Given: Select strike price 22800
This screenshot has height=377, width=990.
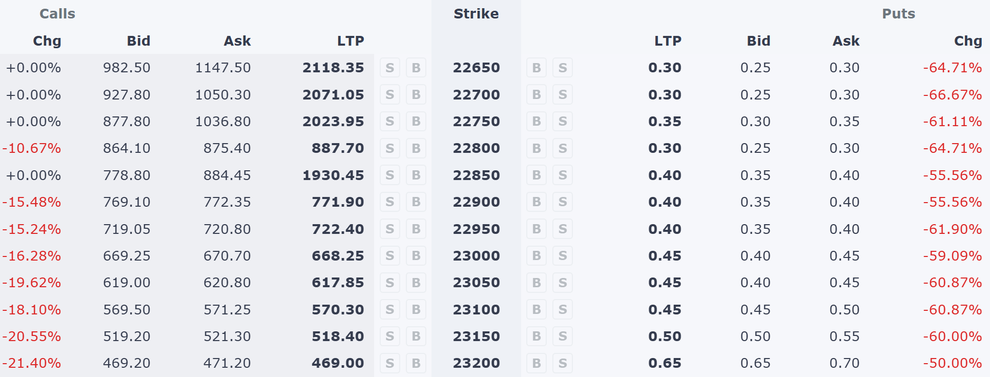Looking at the screenshot, I should (476, 148).
